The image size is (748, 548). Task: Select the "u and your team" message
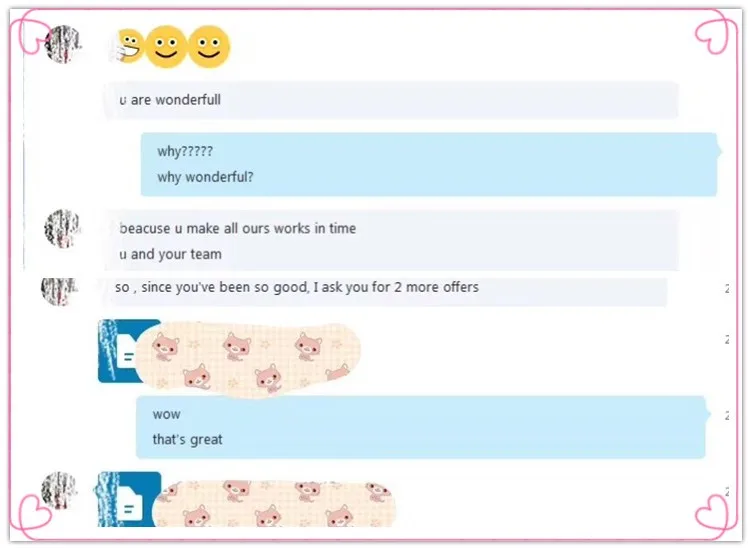170,254
